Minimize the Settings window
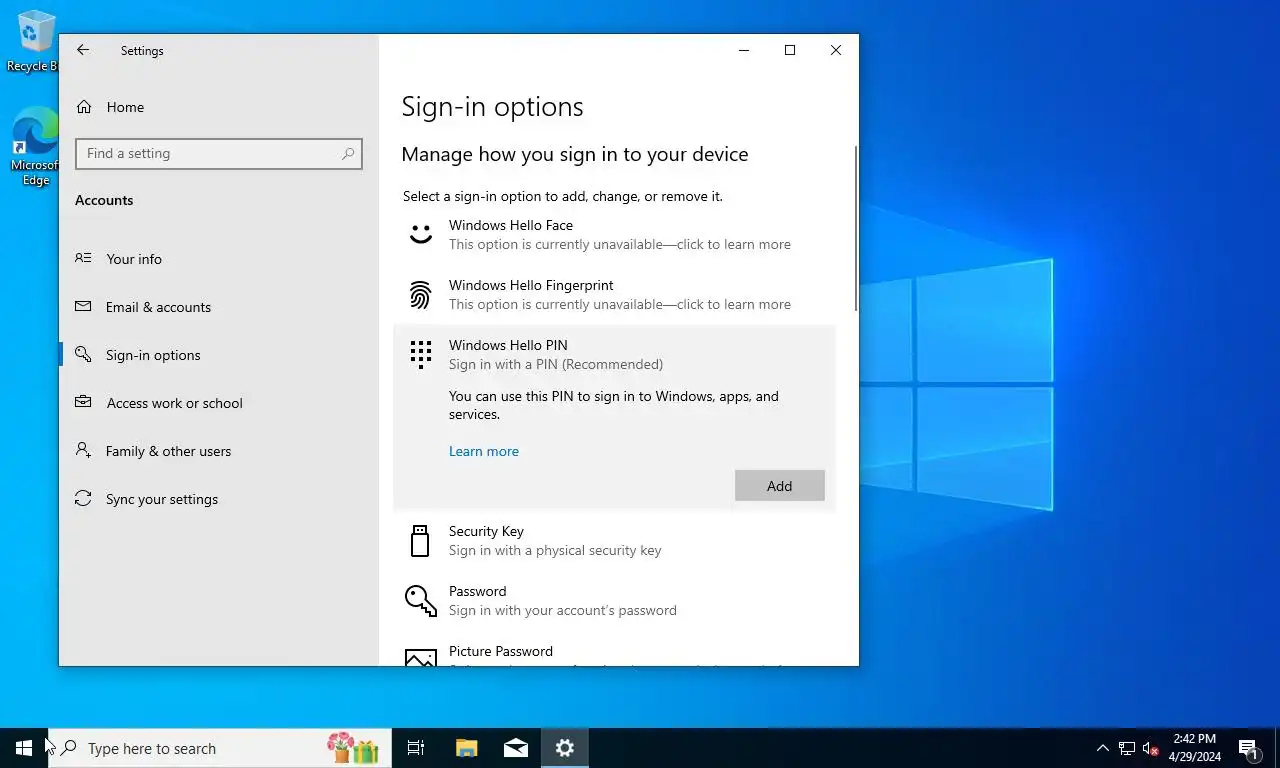 coord(744,50)
